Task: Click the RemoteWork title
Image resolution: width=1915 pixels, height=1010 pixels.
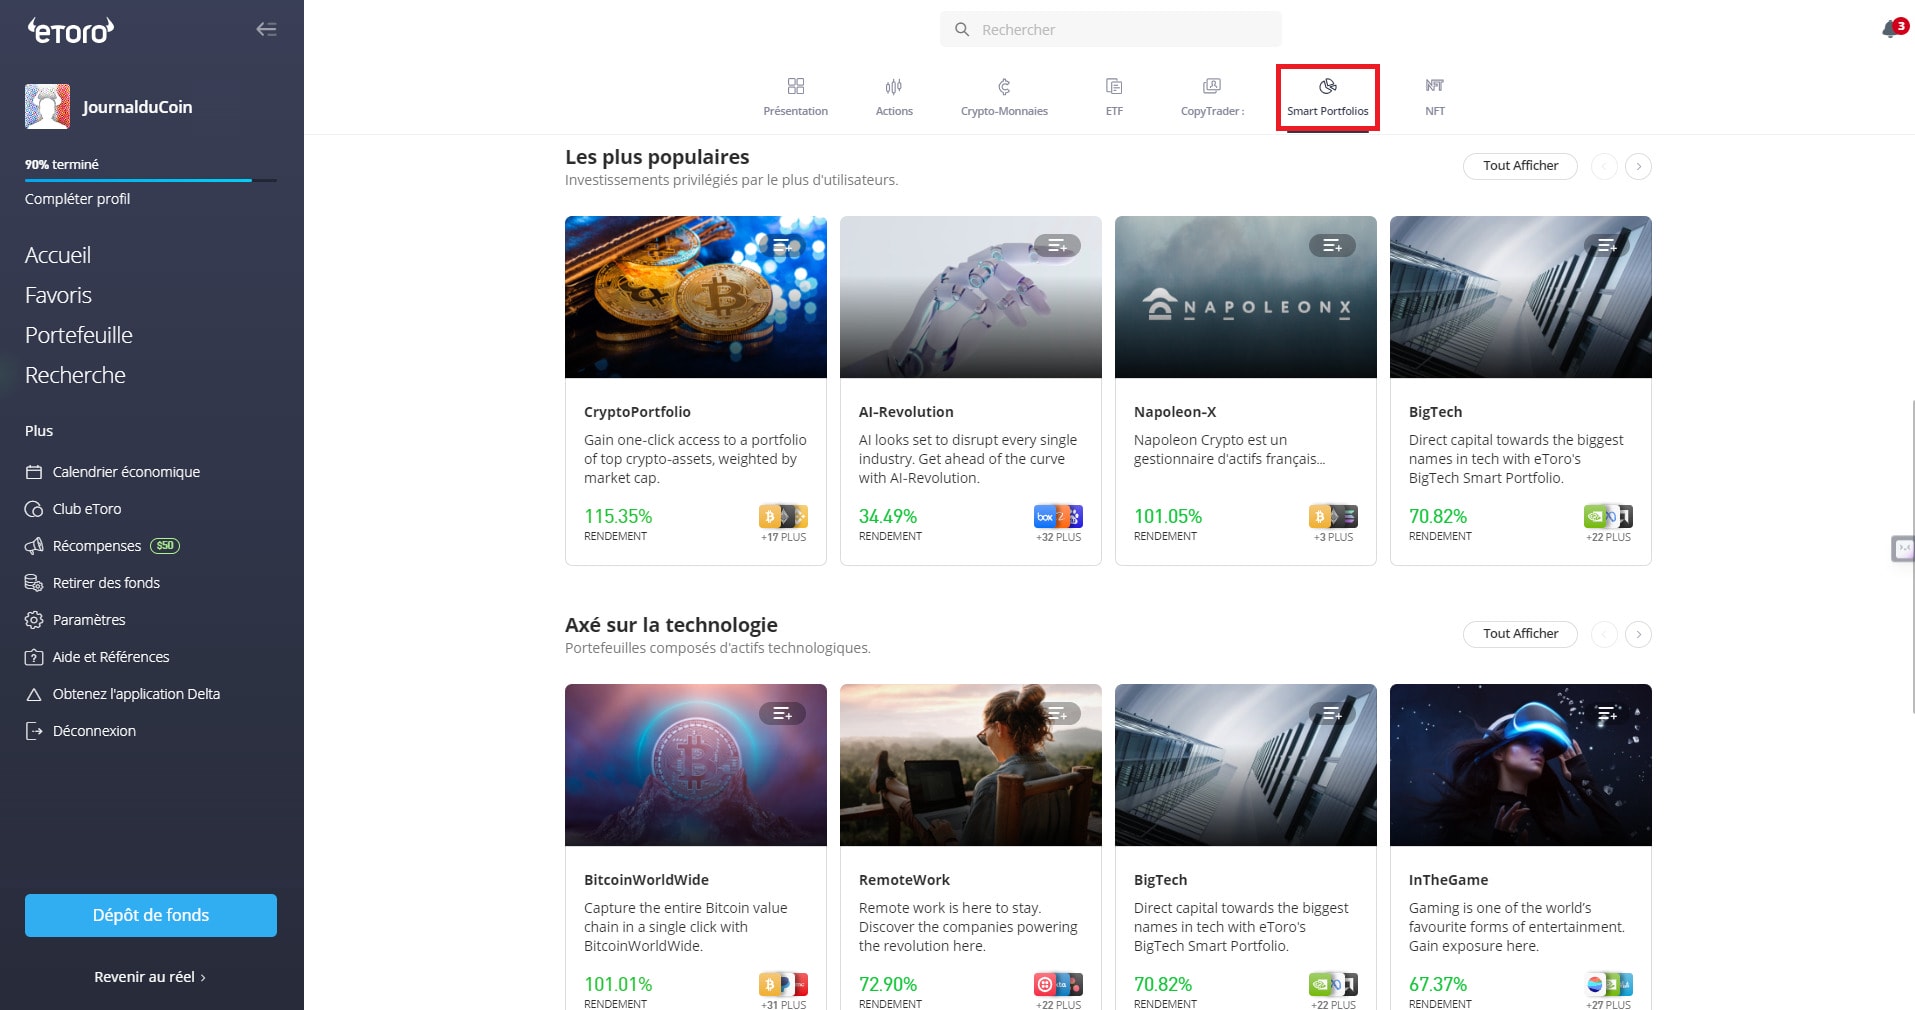Action: (x=904, y=880)
